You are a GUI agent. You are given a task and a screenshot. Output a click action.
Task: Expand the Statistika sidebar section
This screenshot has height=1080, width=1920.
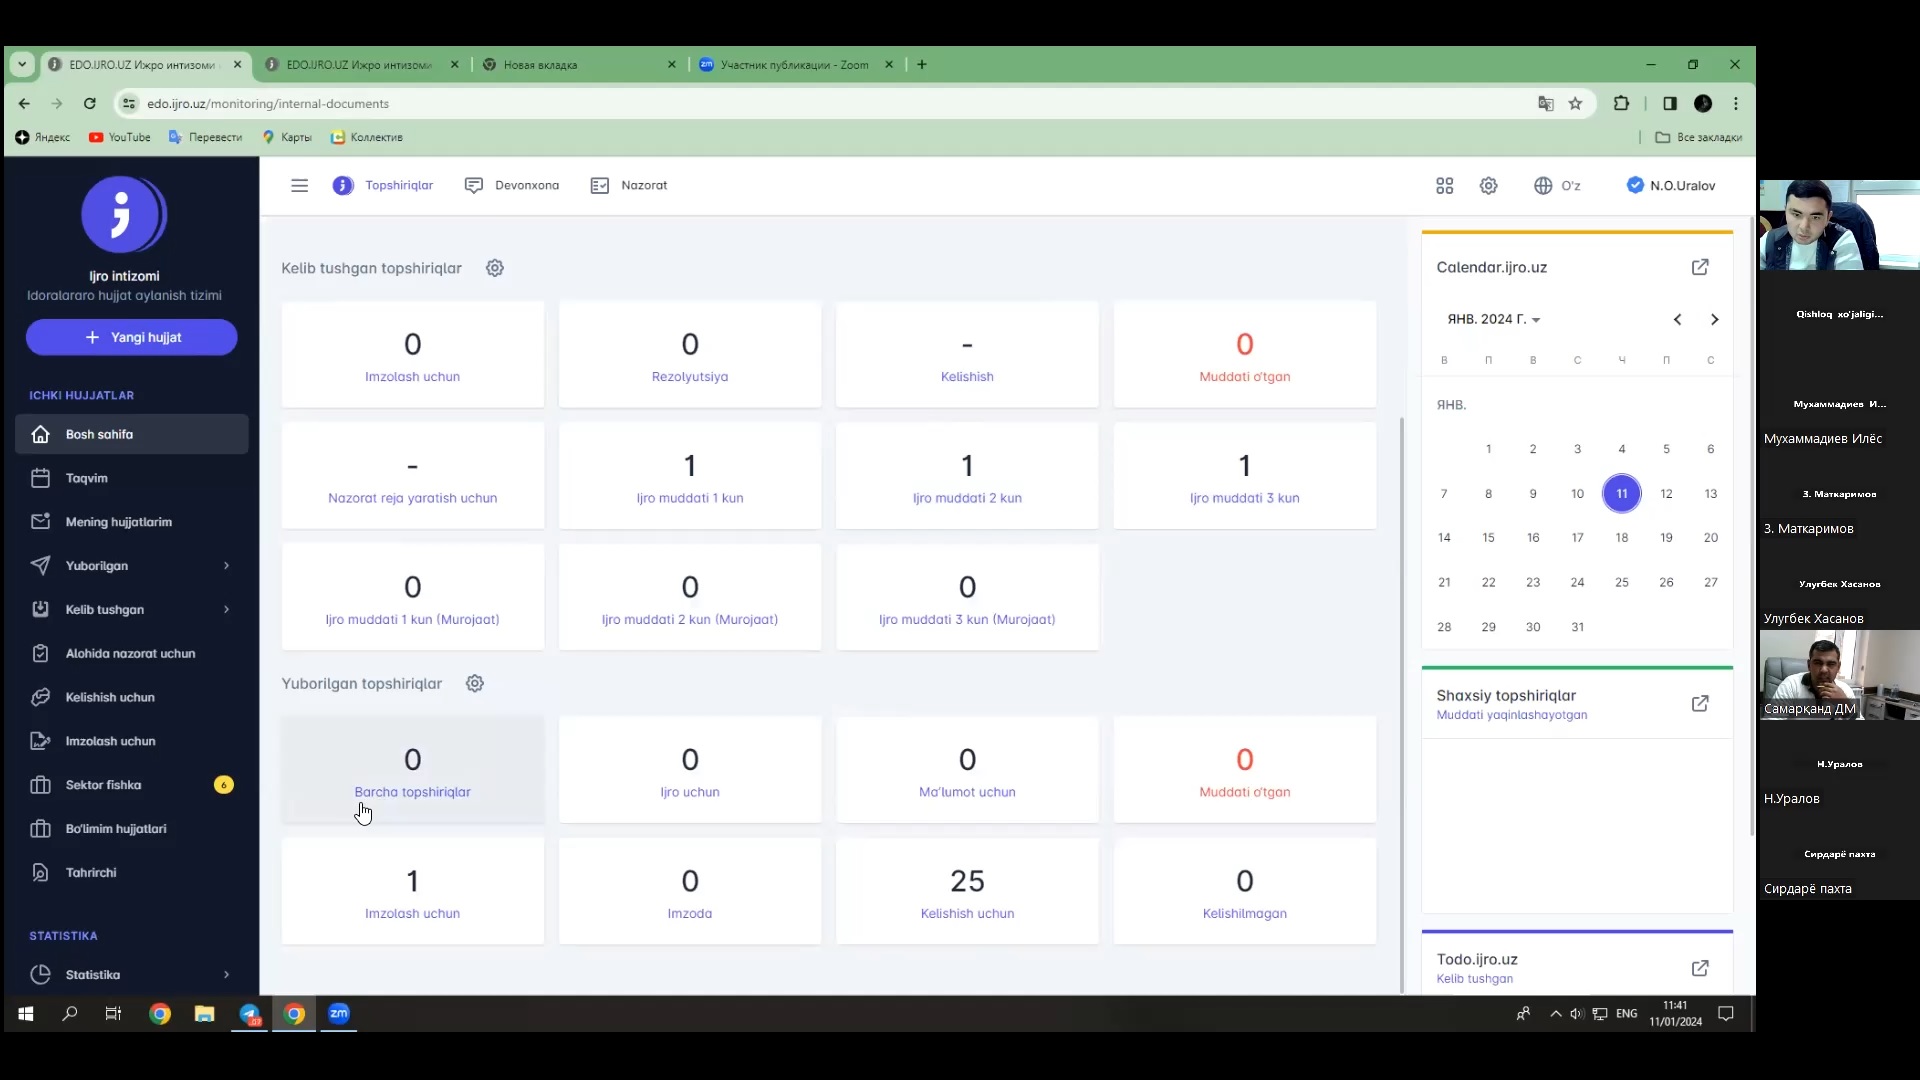(226, 975)
